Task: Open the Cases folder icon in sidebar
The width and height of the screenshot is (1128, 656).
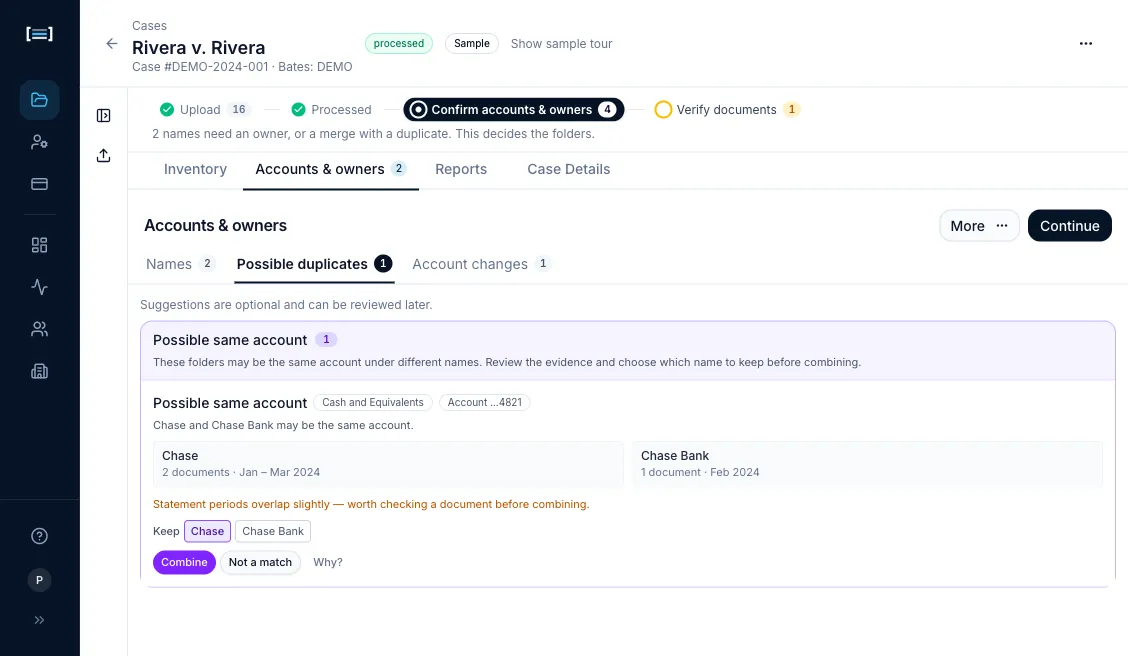Action: pyautogui.click(x=40, y=100)
